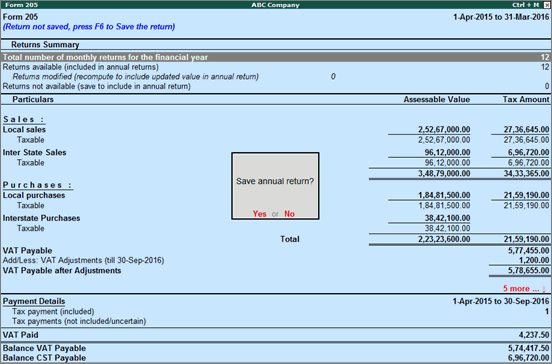Choose No in Save annual return dialog
Screen dimensions: 552x364
(289, 214)
